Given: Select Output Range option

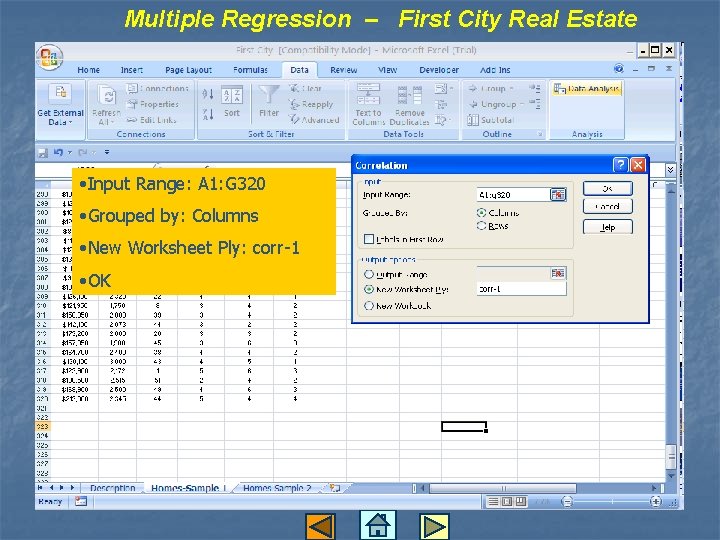Looking at the screenshot, I should [x=369, y=275].
